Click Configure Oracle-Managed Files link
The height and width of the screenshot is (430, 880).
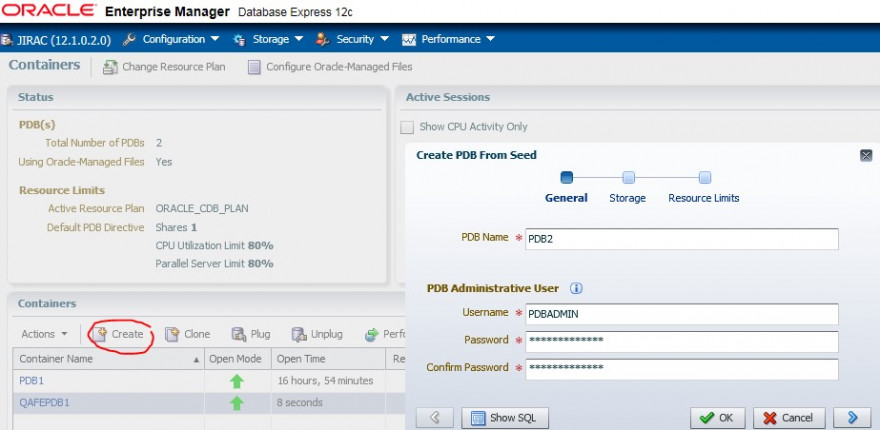339,67
